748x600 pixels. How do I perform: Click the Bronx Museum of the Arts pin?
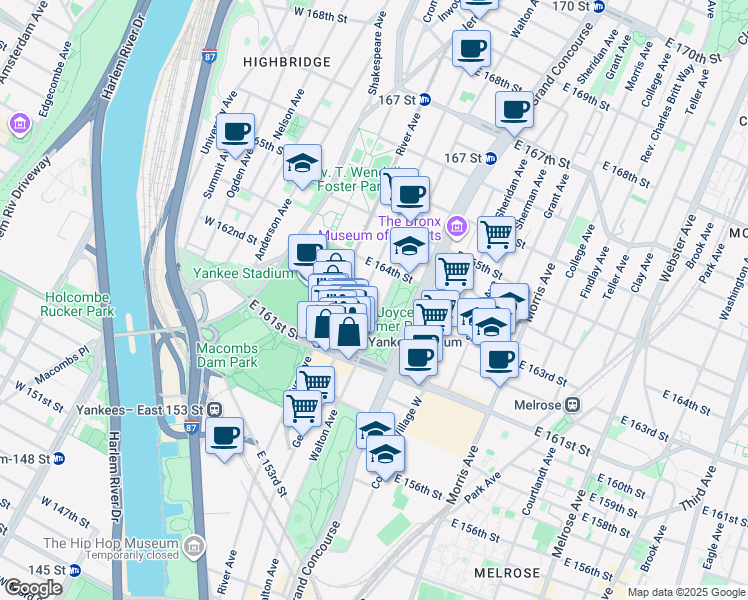pyautogui.click(x=457, y=226)
